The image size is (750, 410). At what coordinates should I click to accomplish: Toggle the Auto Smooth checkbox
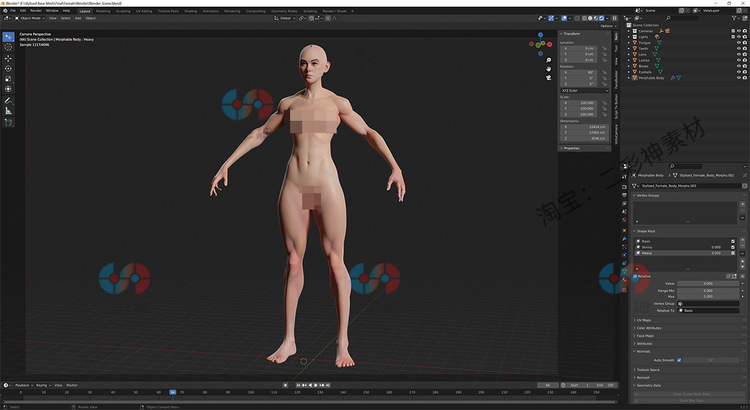click(x=679, y=360)
